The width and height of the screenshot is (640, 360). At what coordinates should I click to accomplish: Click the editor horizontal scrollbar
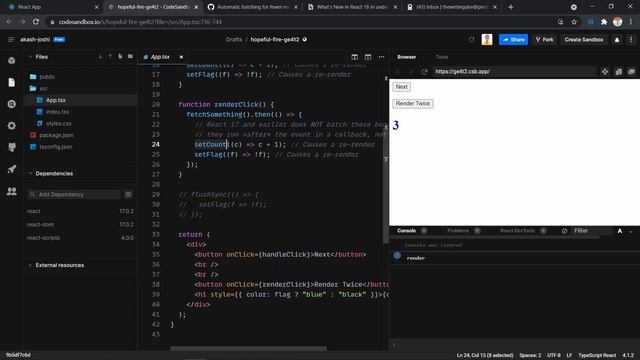tap(248, 349)
